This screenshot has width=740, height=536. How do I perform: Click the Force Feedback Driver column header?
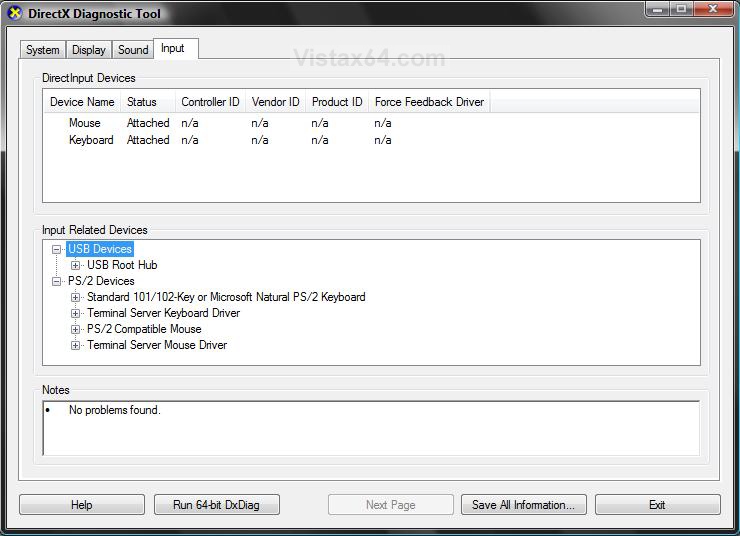(x=429, y=102)
